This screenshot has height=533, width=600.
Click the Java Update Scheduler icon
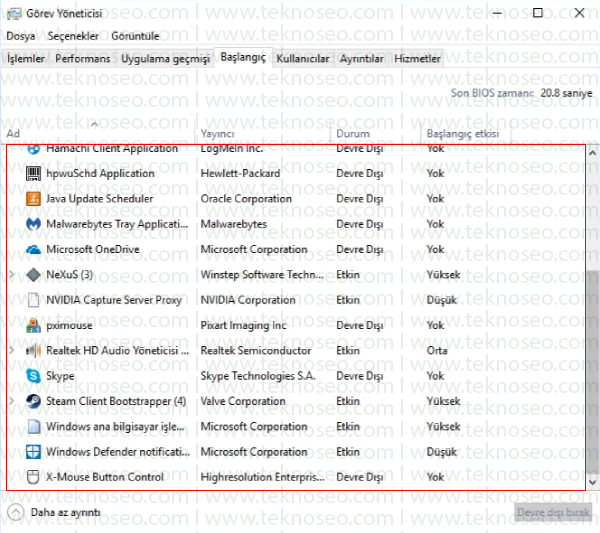[33, 199]
